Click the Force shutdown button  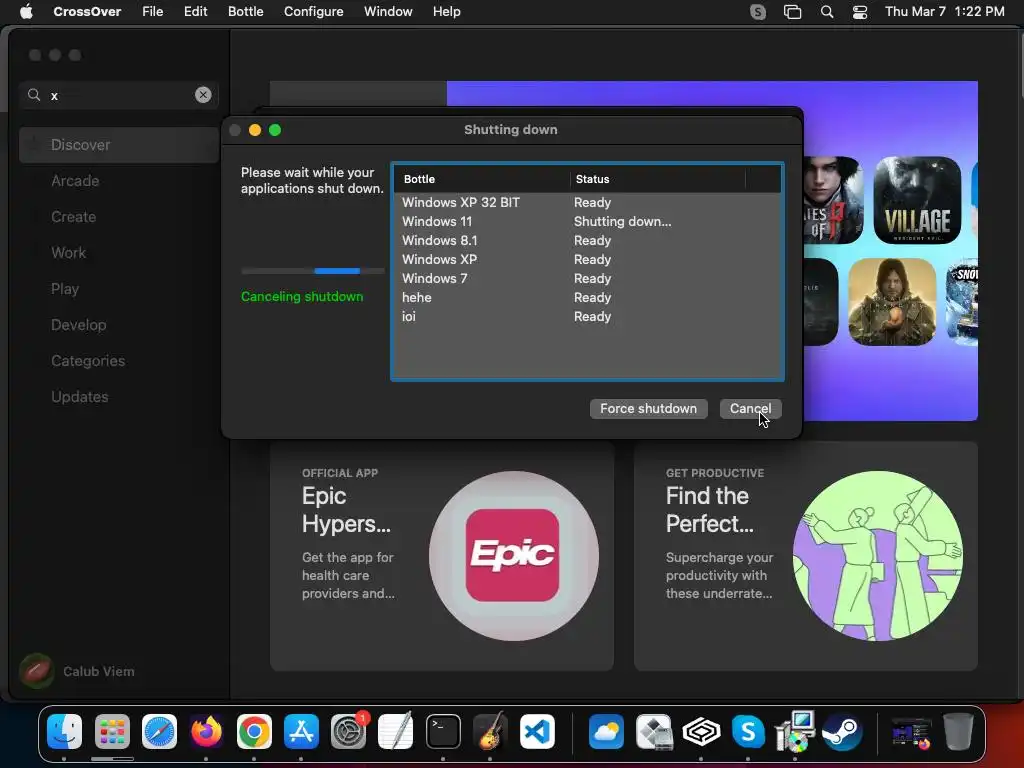click(x=648, y=409)
